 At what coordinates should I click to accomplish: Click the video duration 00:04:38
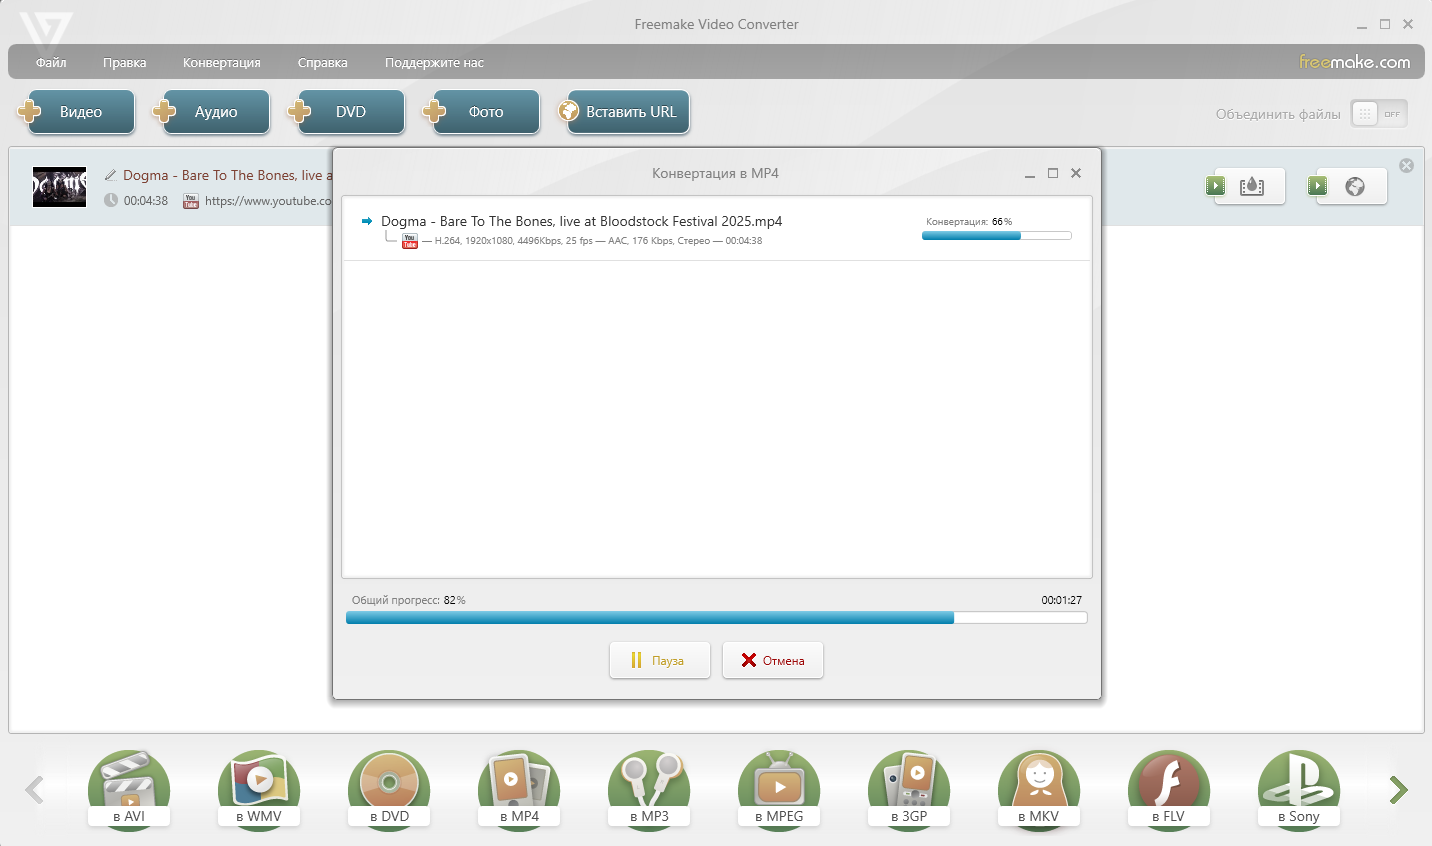pyautogui.click(x=146, y=201)
